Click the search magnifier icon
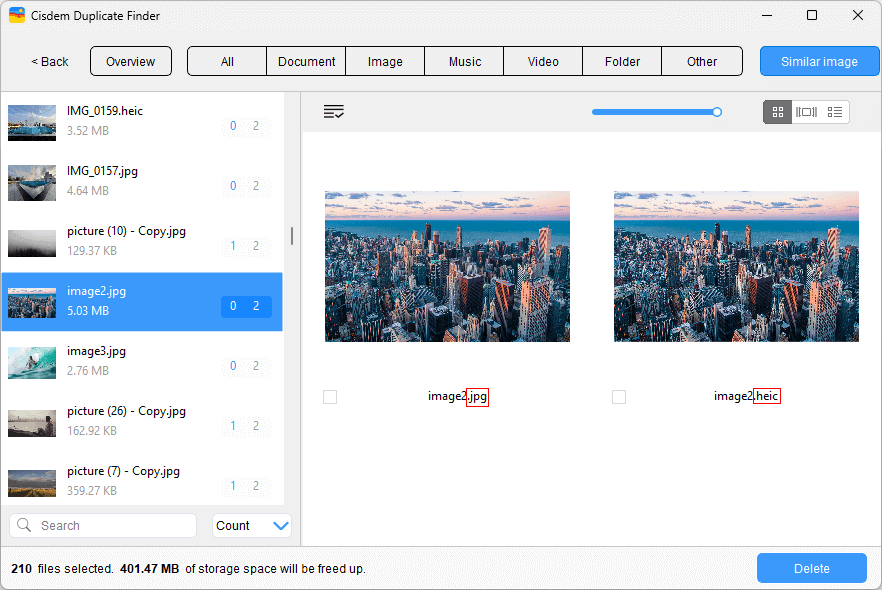This screenshot has width=882, height=590. (22, 525)
